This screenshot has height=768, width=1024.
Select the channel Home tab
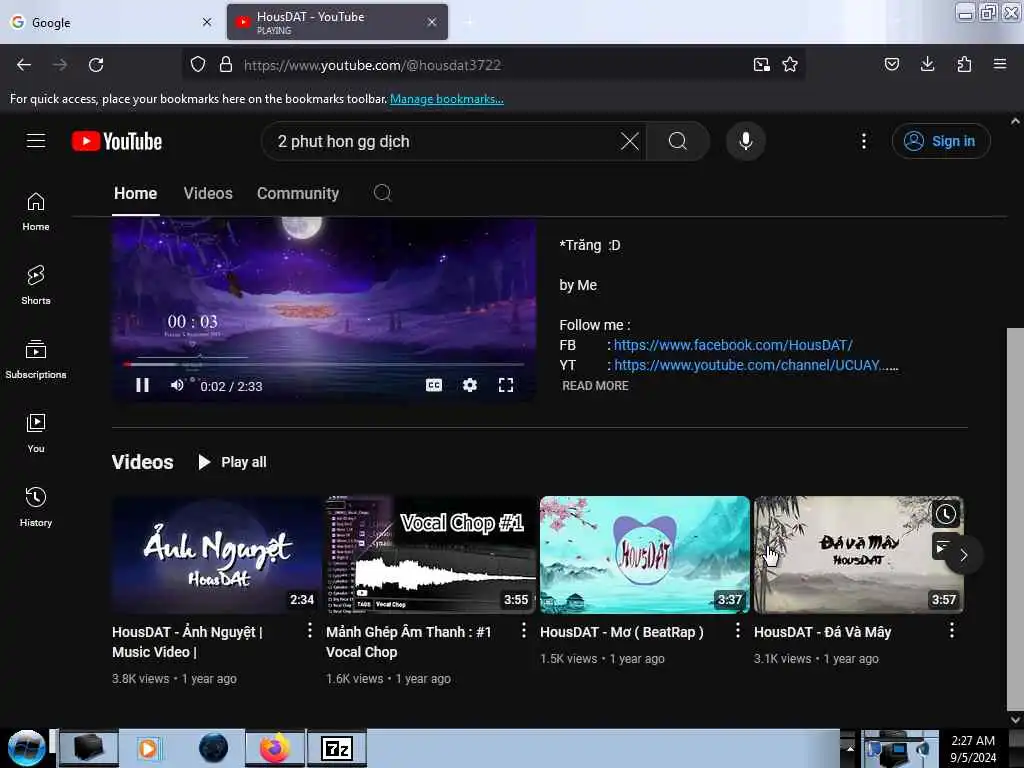tap(135, 193)
